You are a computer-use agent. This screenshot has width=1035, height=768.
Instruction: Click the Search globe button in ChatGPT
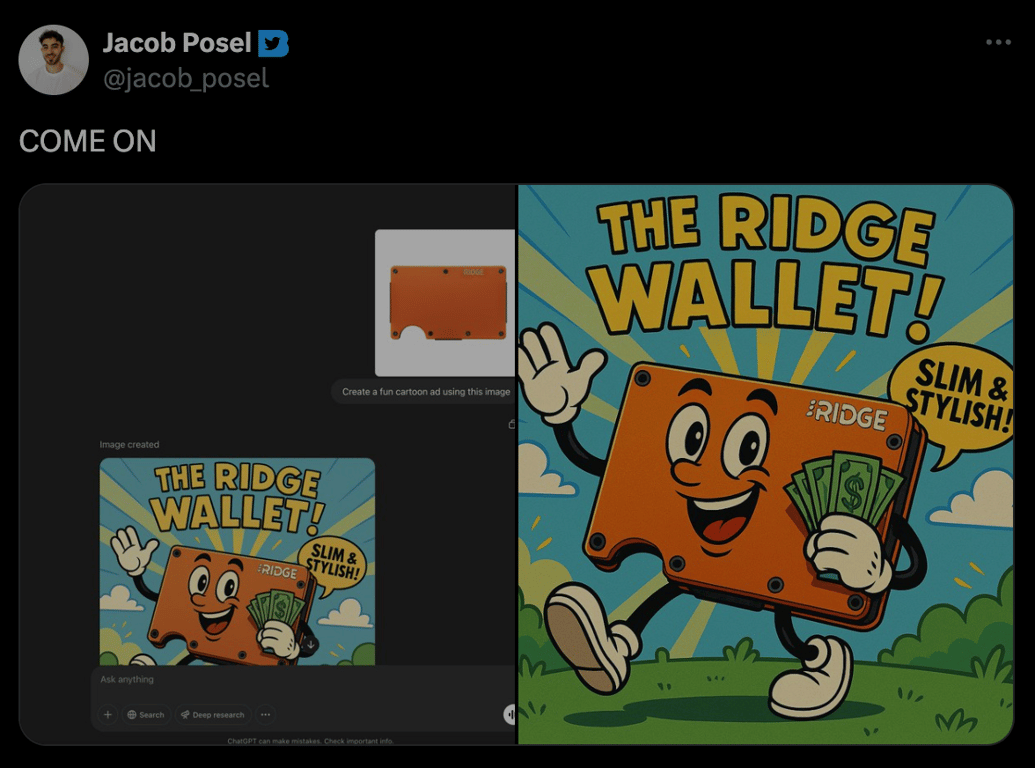tap(146, 715)
